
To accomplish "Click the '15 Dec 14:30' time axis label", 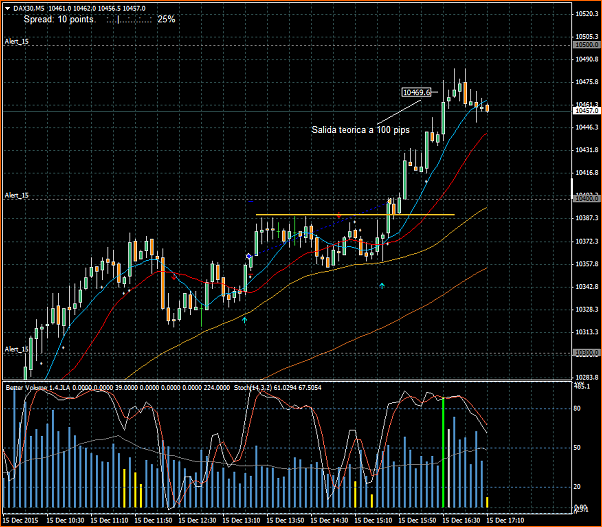I will pyautogui.click(x=329, y=521).
